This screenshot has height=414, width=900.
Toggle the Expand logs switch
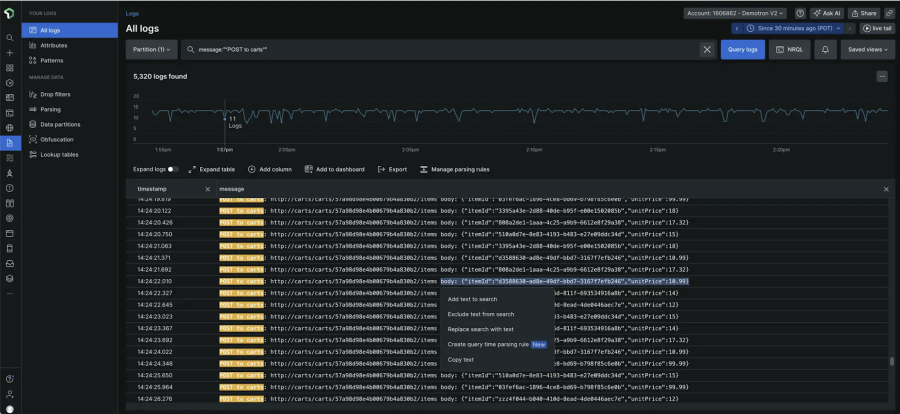(x=173, y=169)
